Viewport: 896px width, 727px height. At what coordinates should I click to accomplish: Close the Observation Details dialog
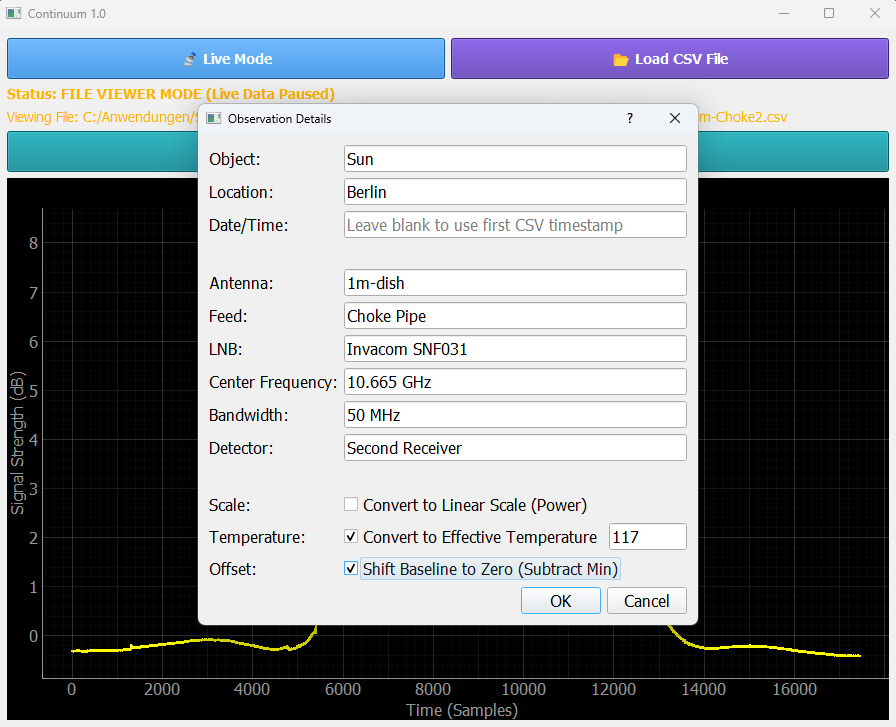pos(675,118)
